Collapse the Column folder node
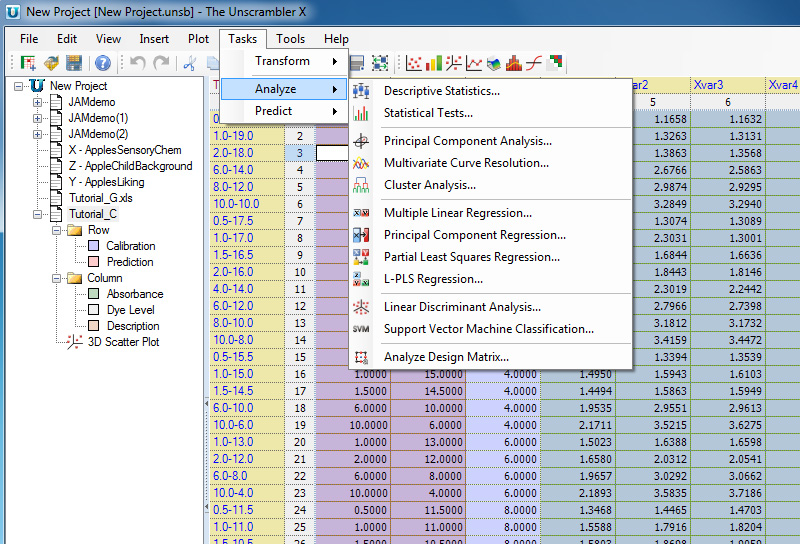 (x=56, y=278)
